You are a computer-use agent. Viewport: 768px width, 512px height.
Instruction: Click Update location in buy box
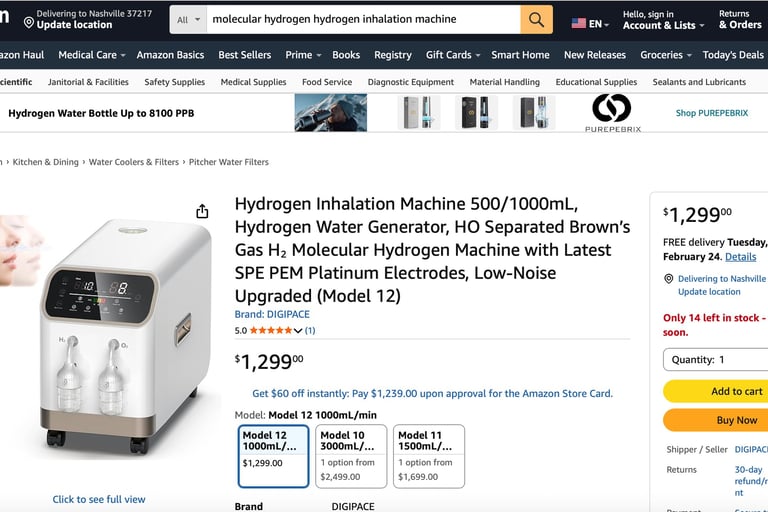click(709, 292)
